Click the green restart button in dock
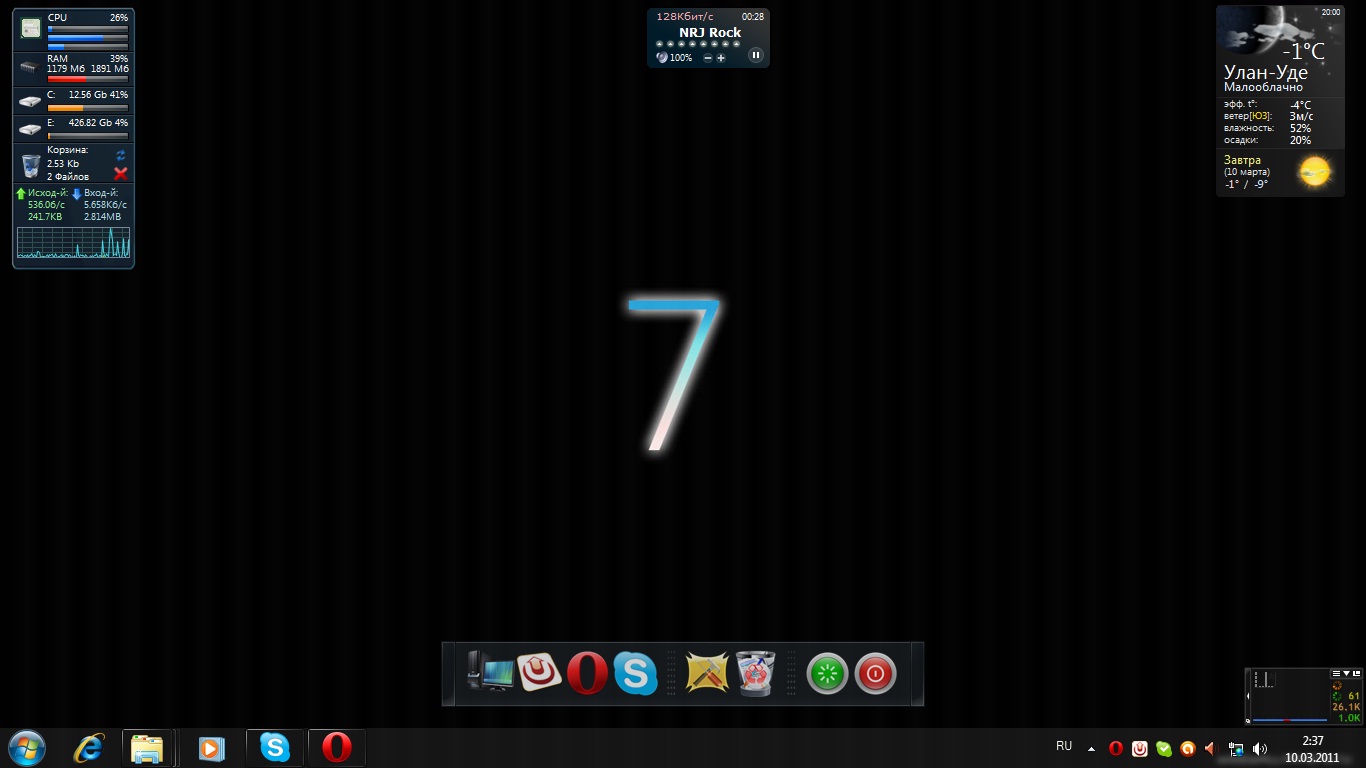This screenshot has width=1366, height=768. point(827,674)
